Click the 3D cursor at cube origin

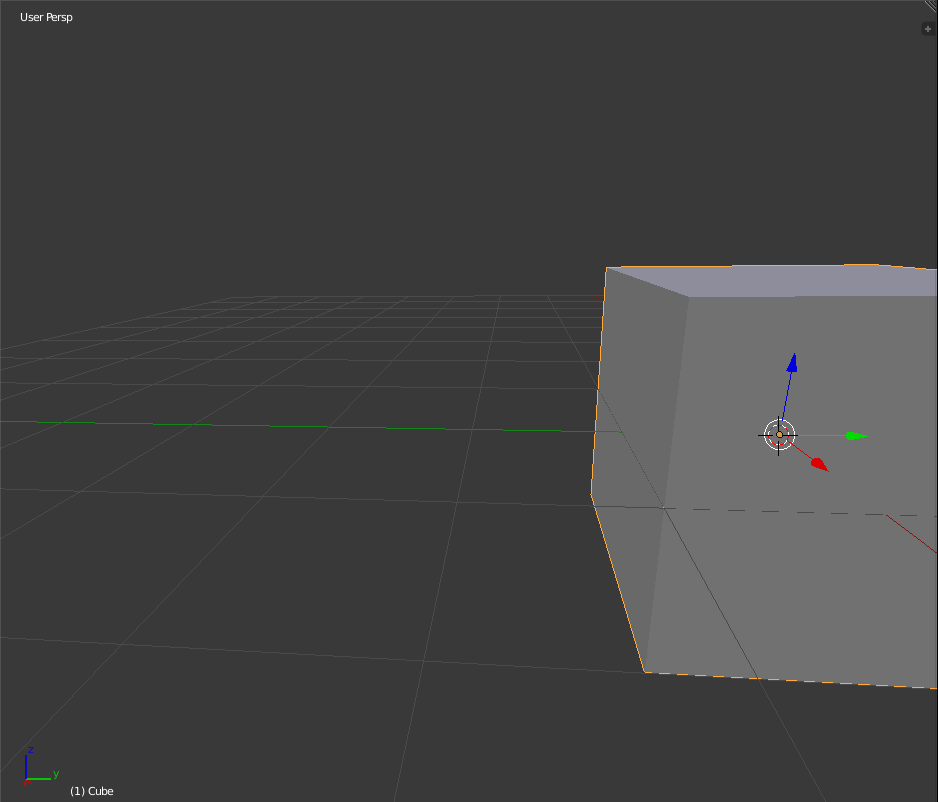point(779,435)
